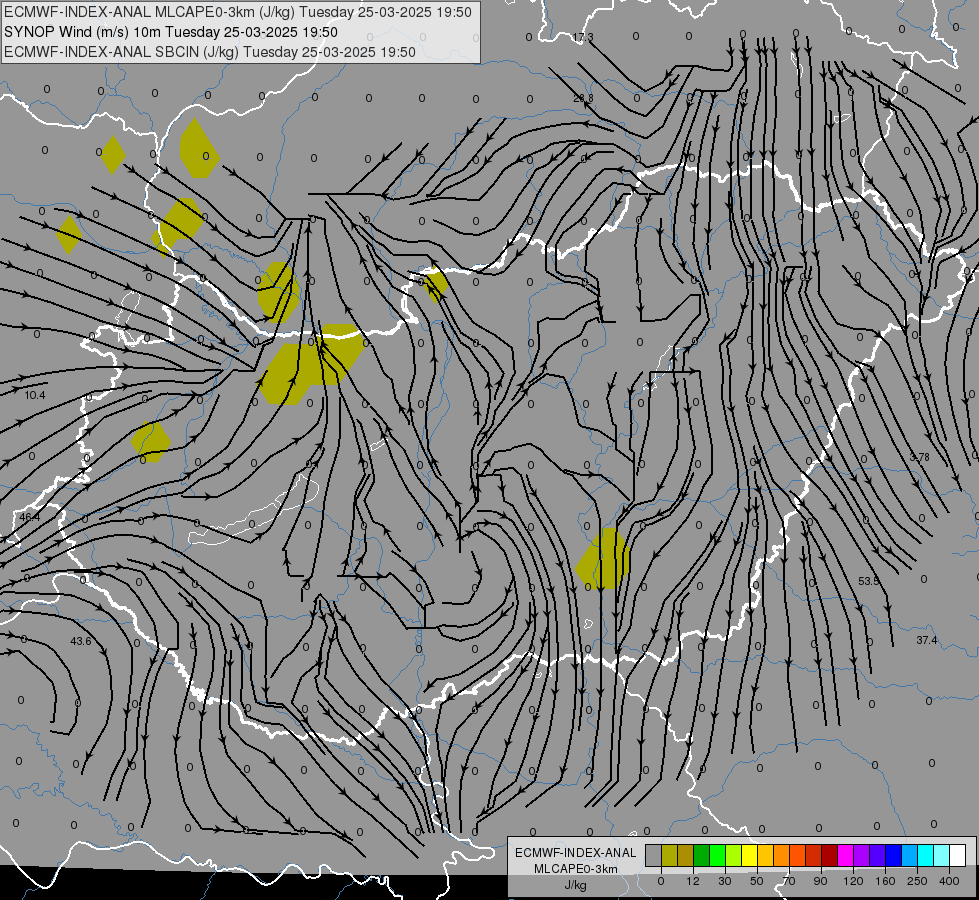This screenshot has width=979, height=900.
Task: Select the red-orange legend swatch
Action: click(x=798, y=855)
